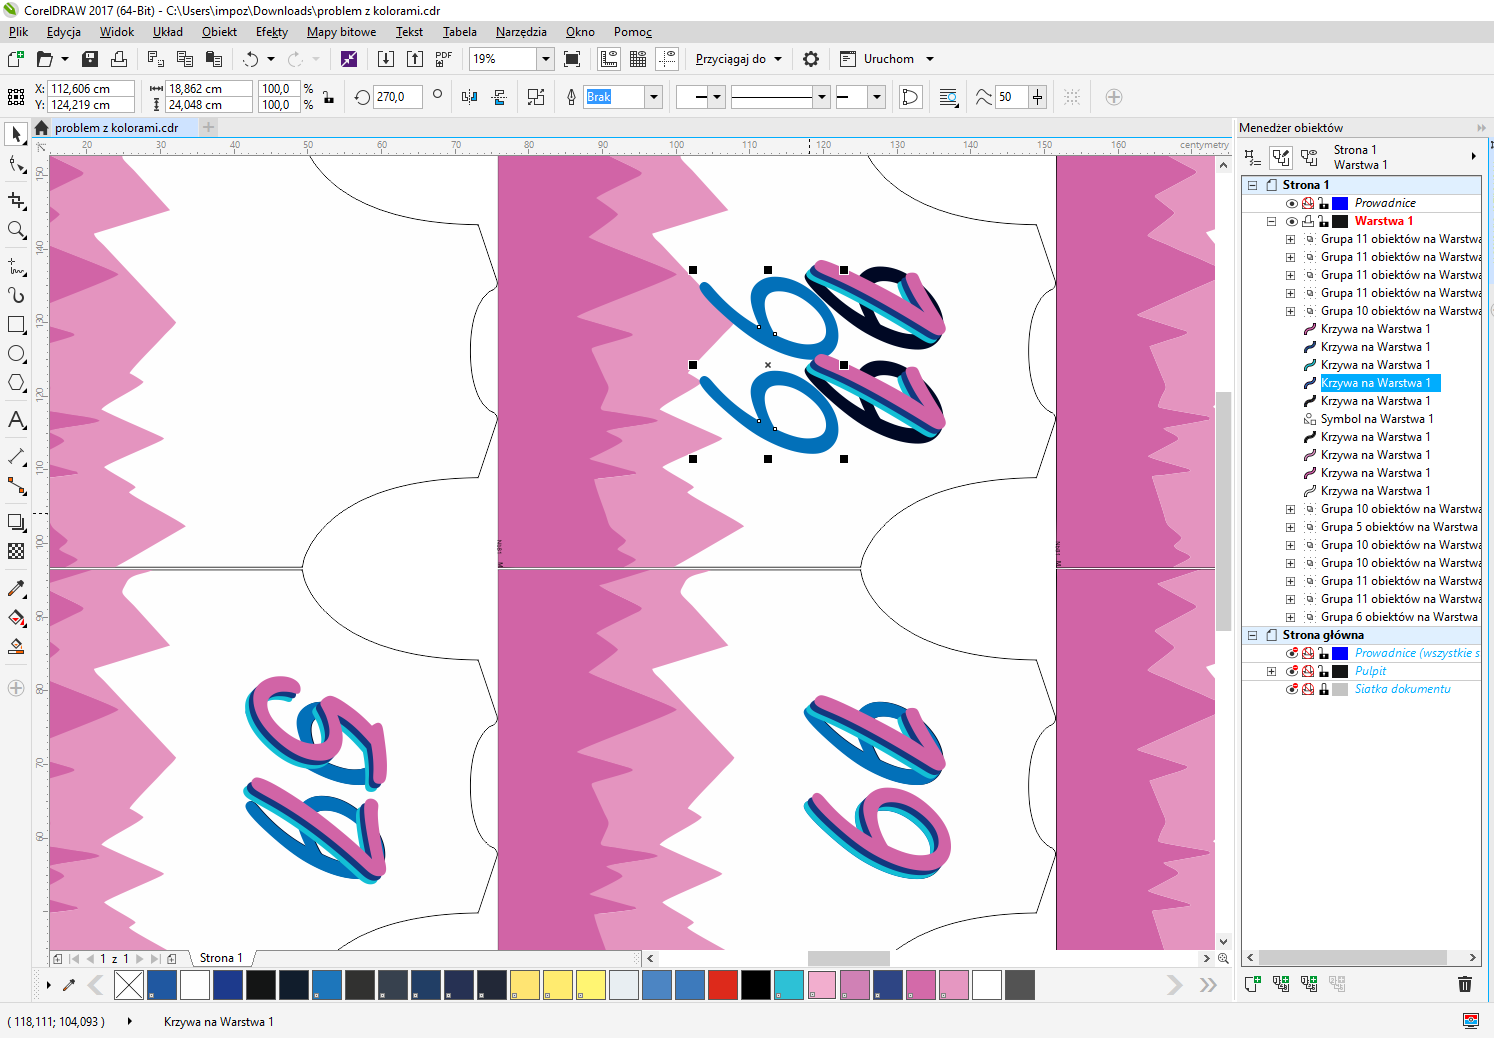Switch to Strona 1 page tab
Screen dimensions: 1494x1038
(x=221, y=958)
